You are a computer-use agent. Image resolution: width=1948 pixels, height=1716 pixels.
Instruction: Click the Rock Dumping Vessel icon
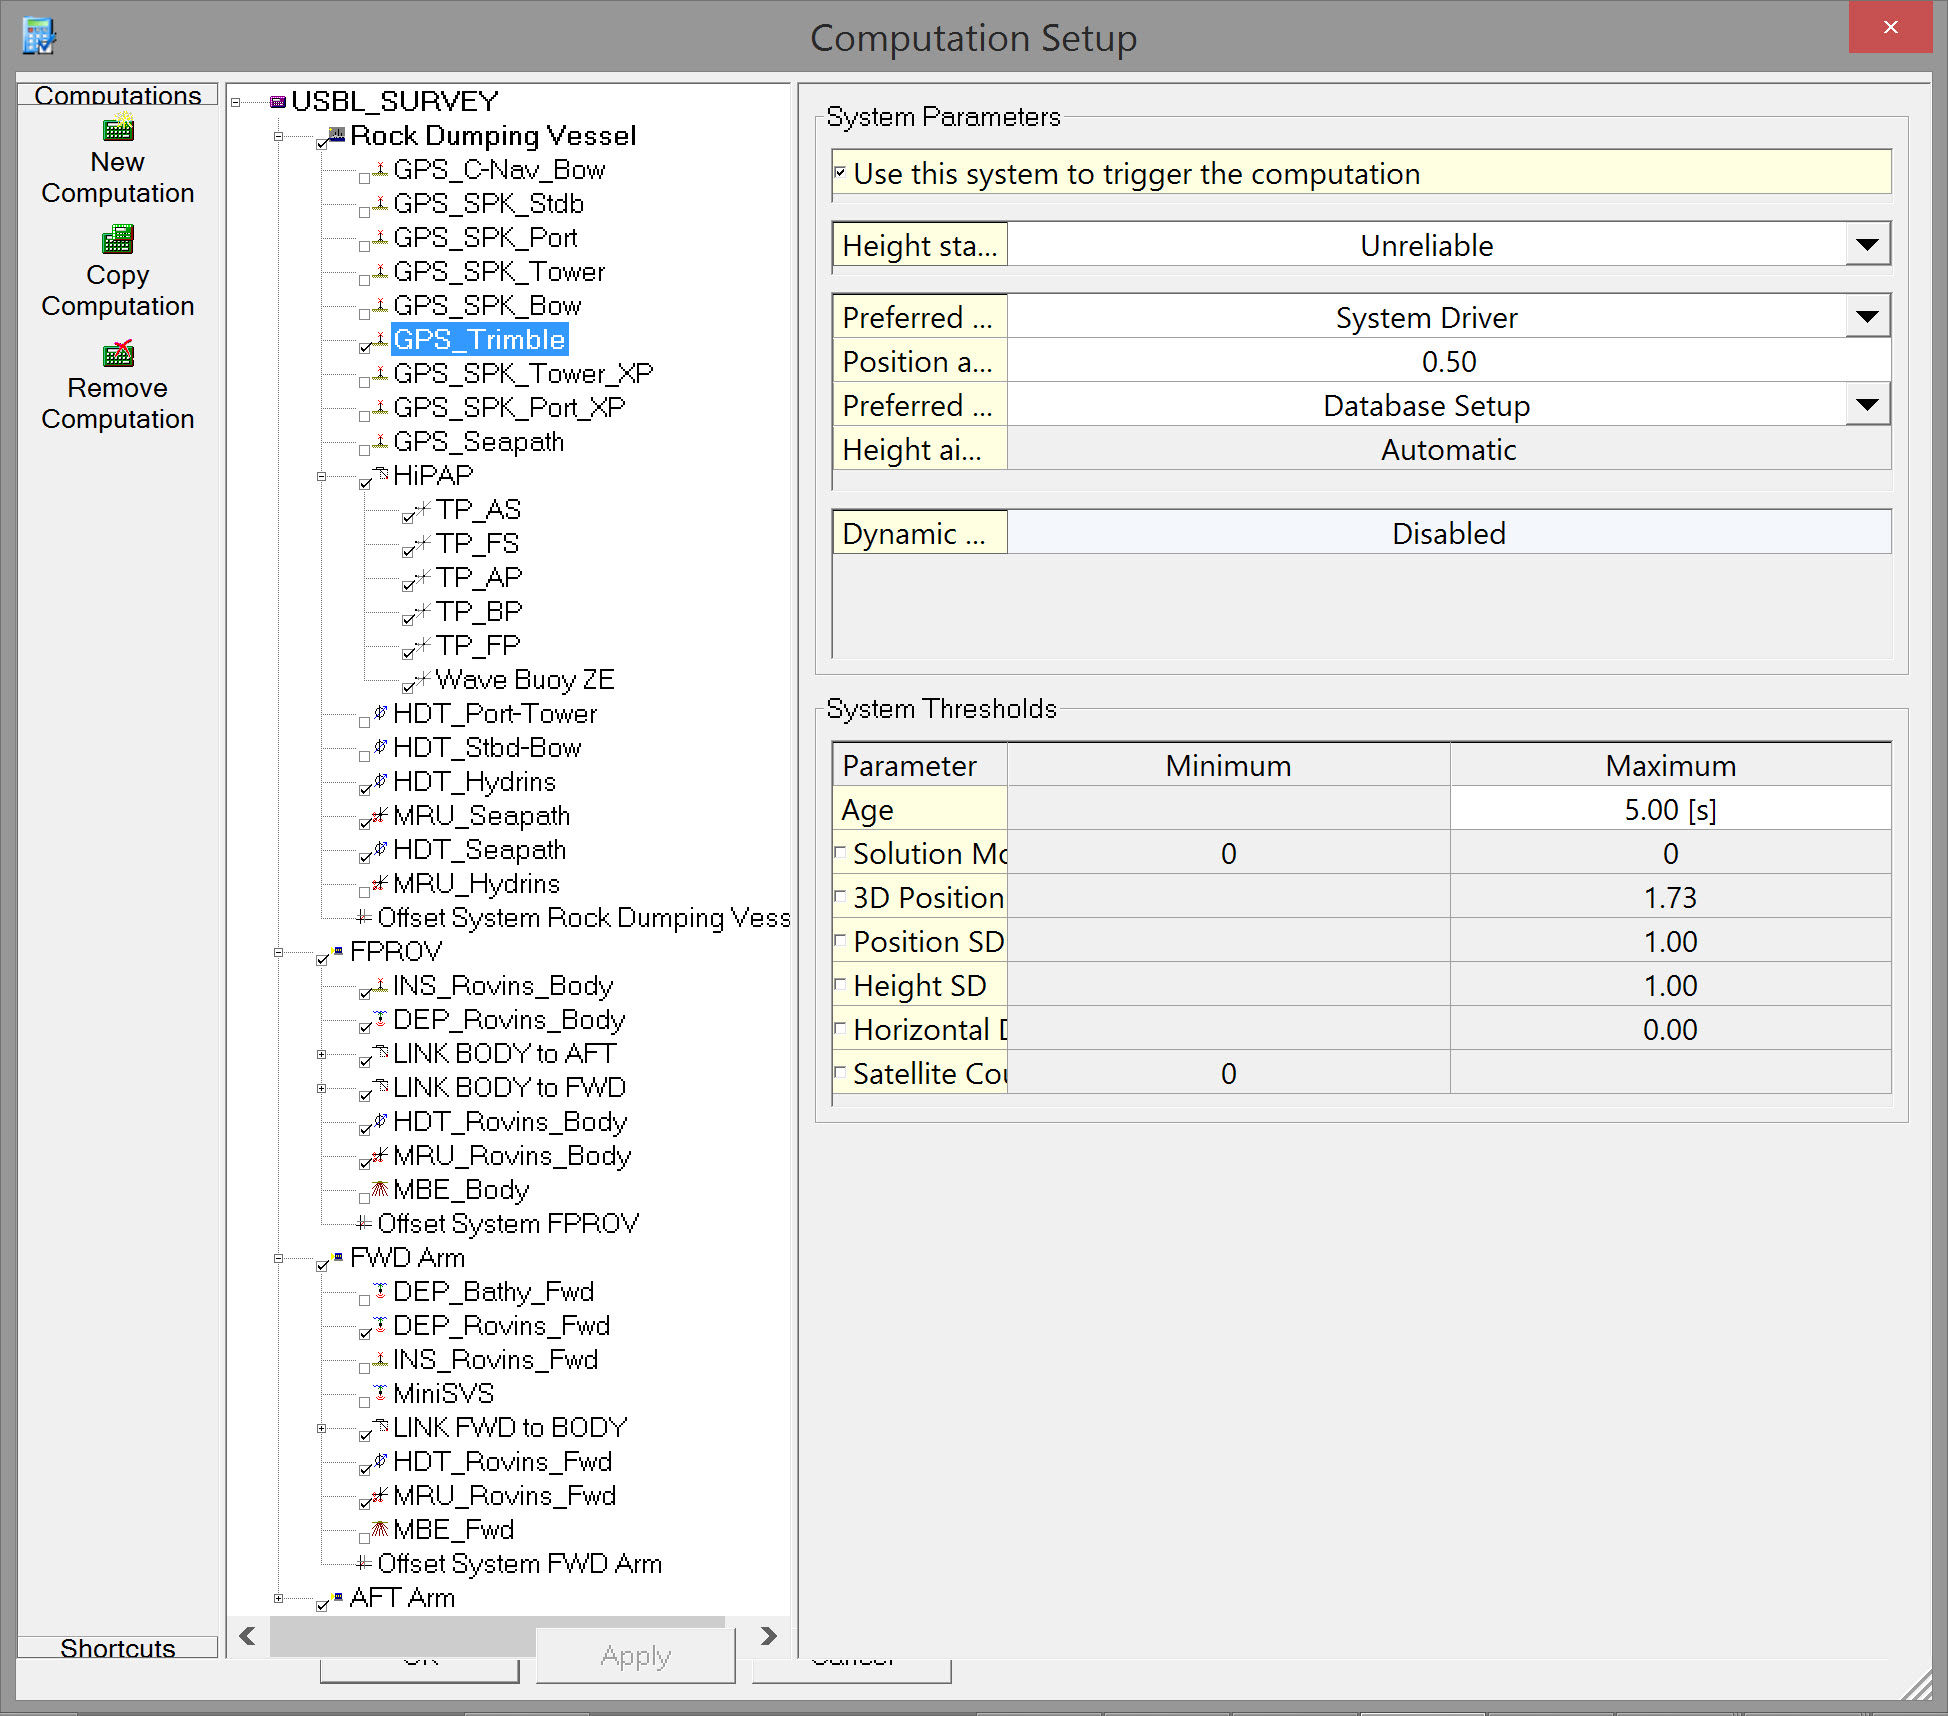coord(337,134)
